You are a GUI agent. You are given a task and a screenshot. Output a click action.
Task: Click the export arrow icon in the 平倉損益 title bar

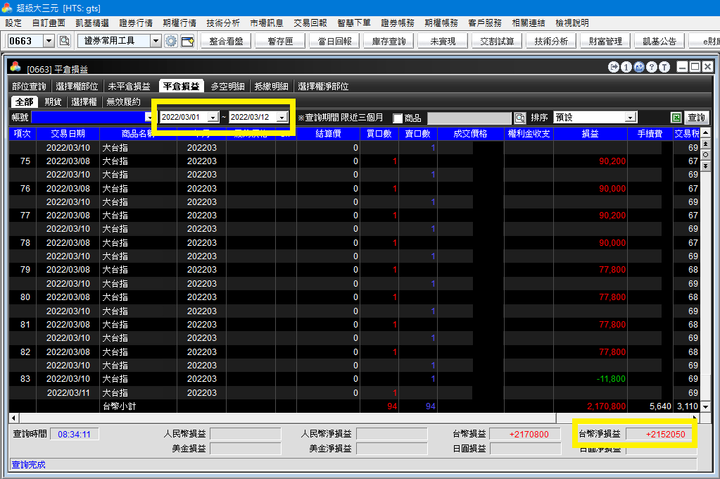click(613, 67)
